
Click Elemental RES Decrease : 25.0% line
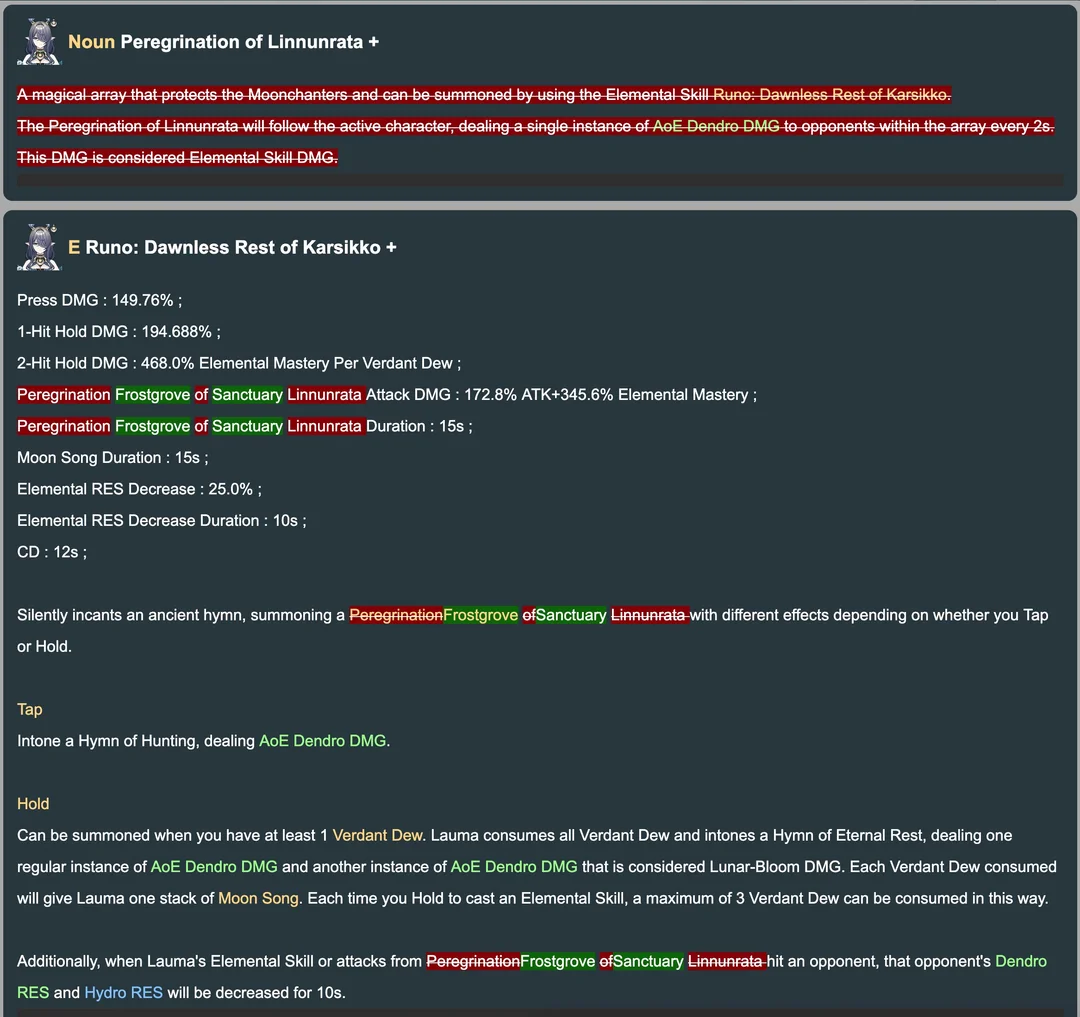[140, 490]
